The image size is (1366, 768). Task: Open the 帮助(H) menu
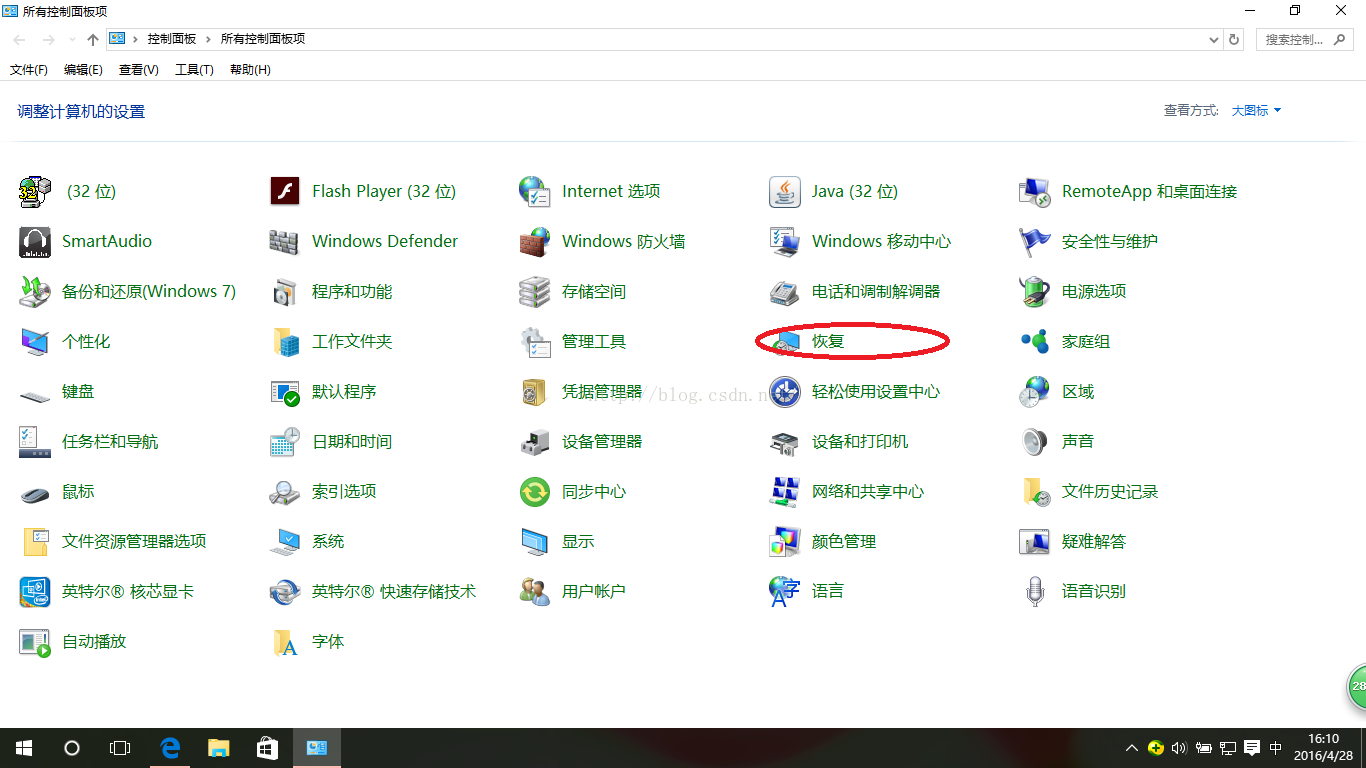tap(250, 69)
